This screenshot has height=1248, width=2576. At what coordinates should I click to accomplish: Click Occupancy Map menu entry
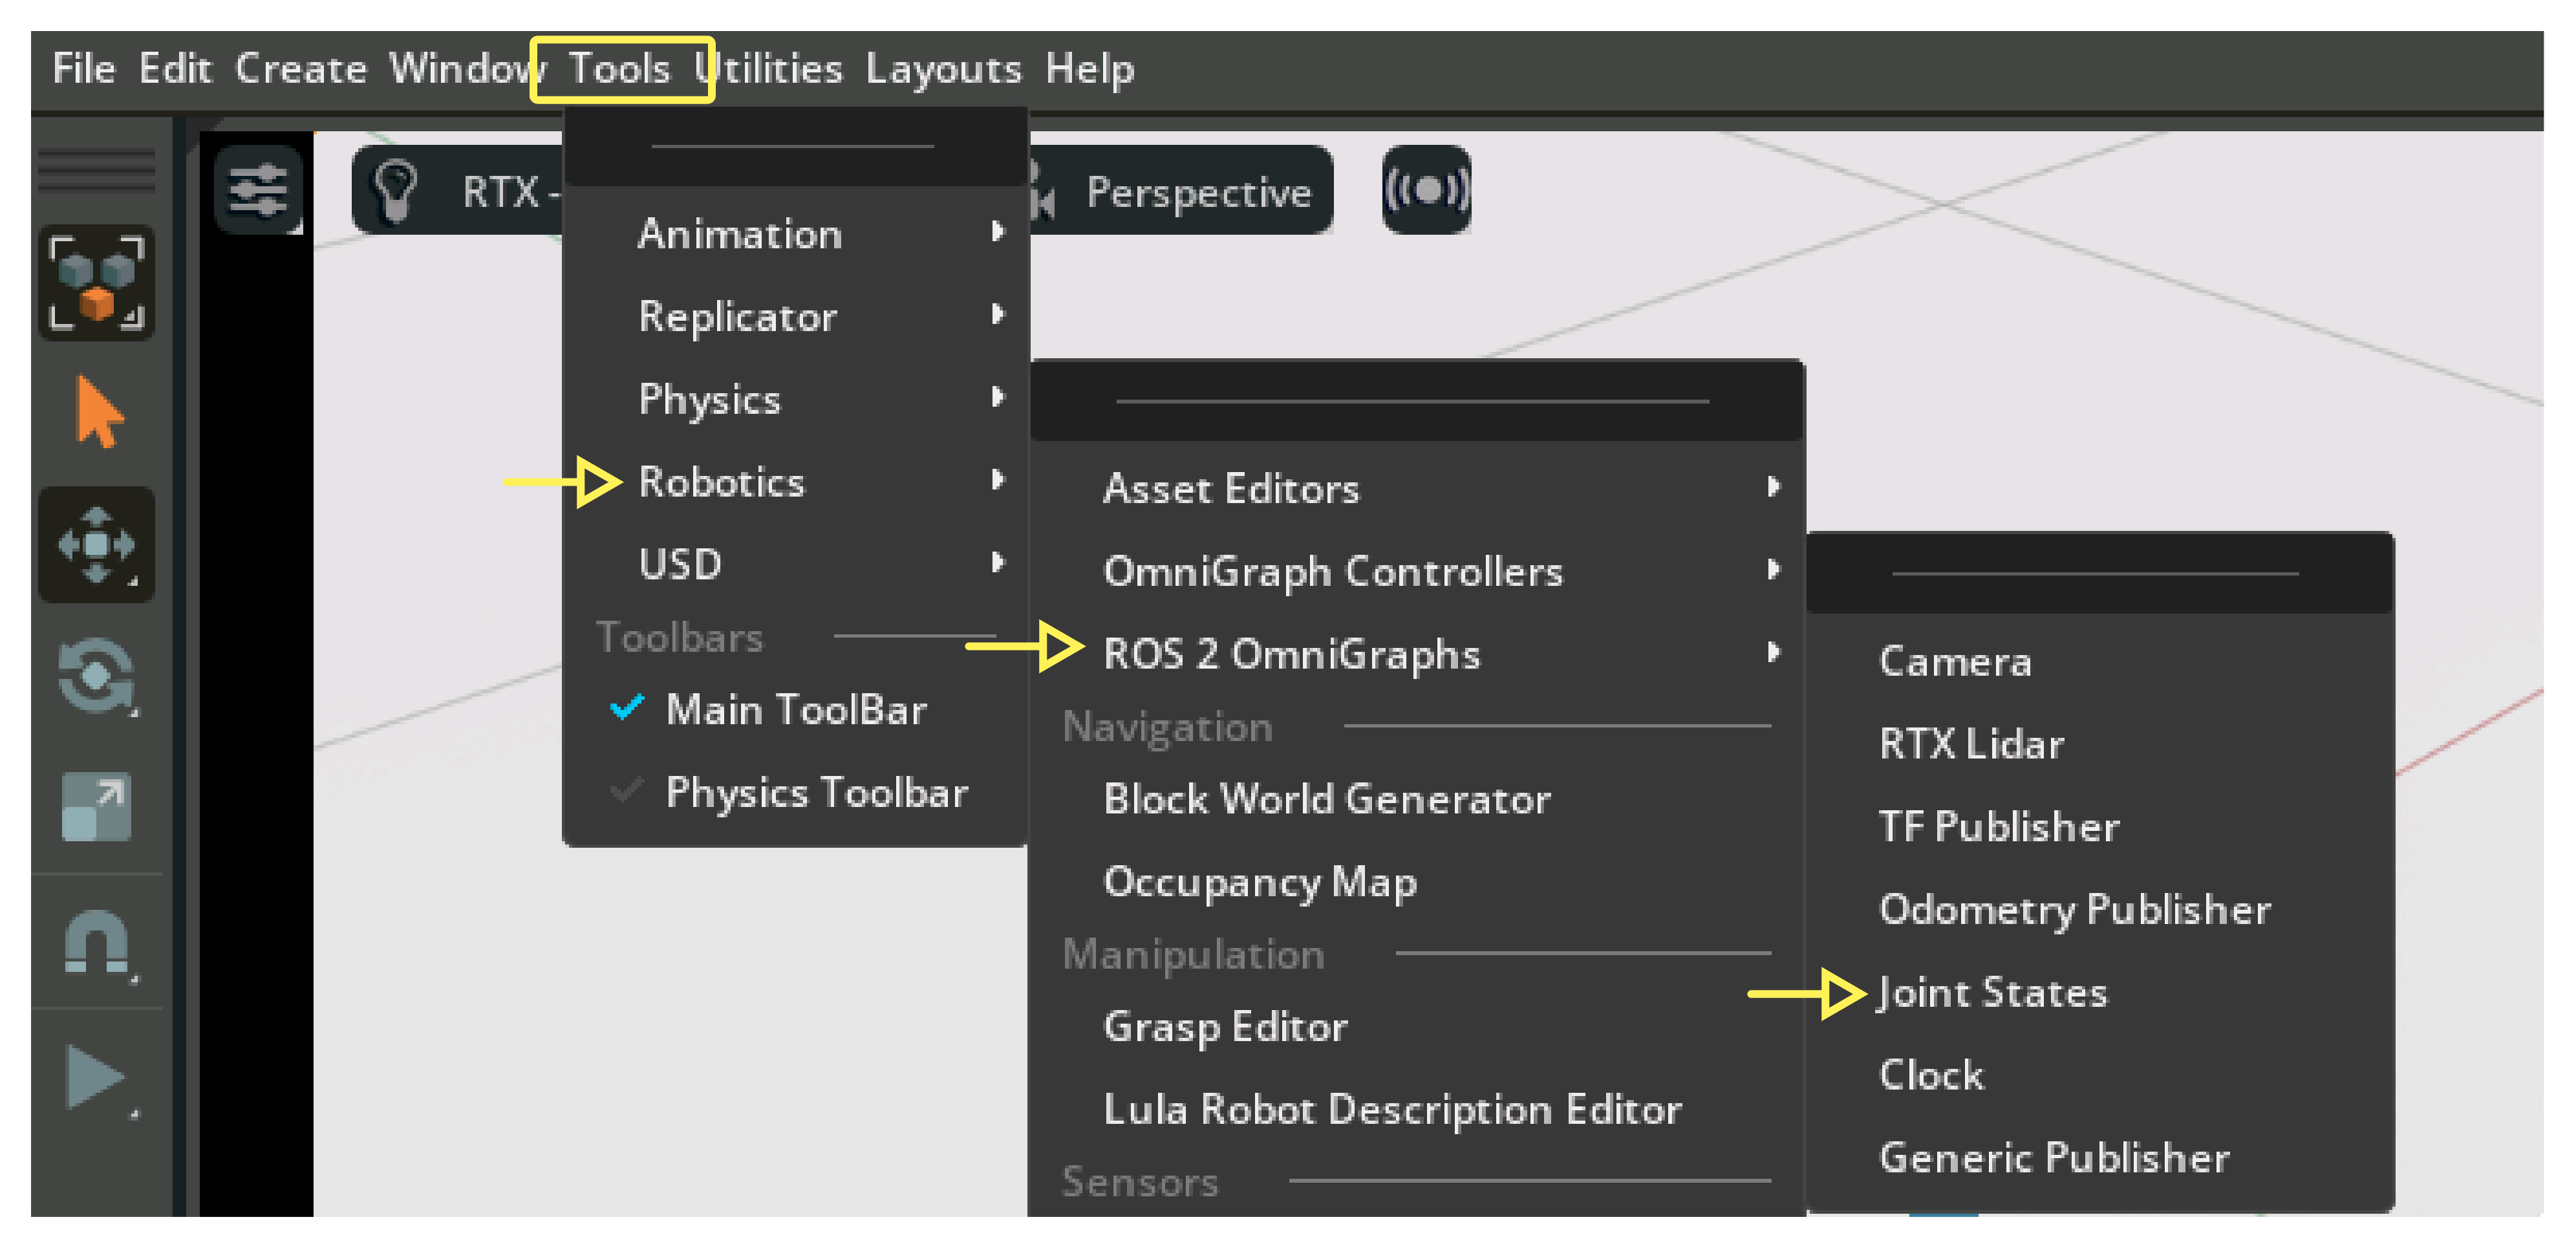[x=1260, y=882]
